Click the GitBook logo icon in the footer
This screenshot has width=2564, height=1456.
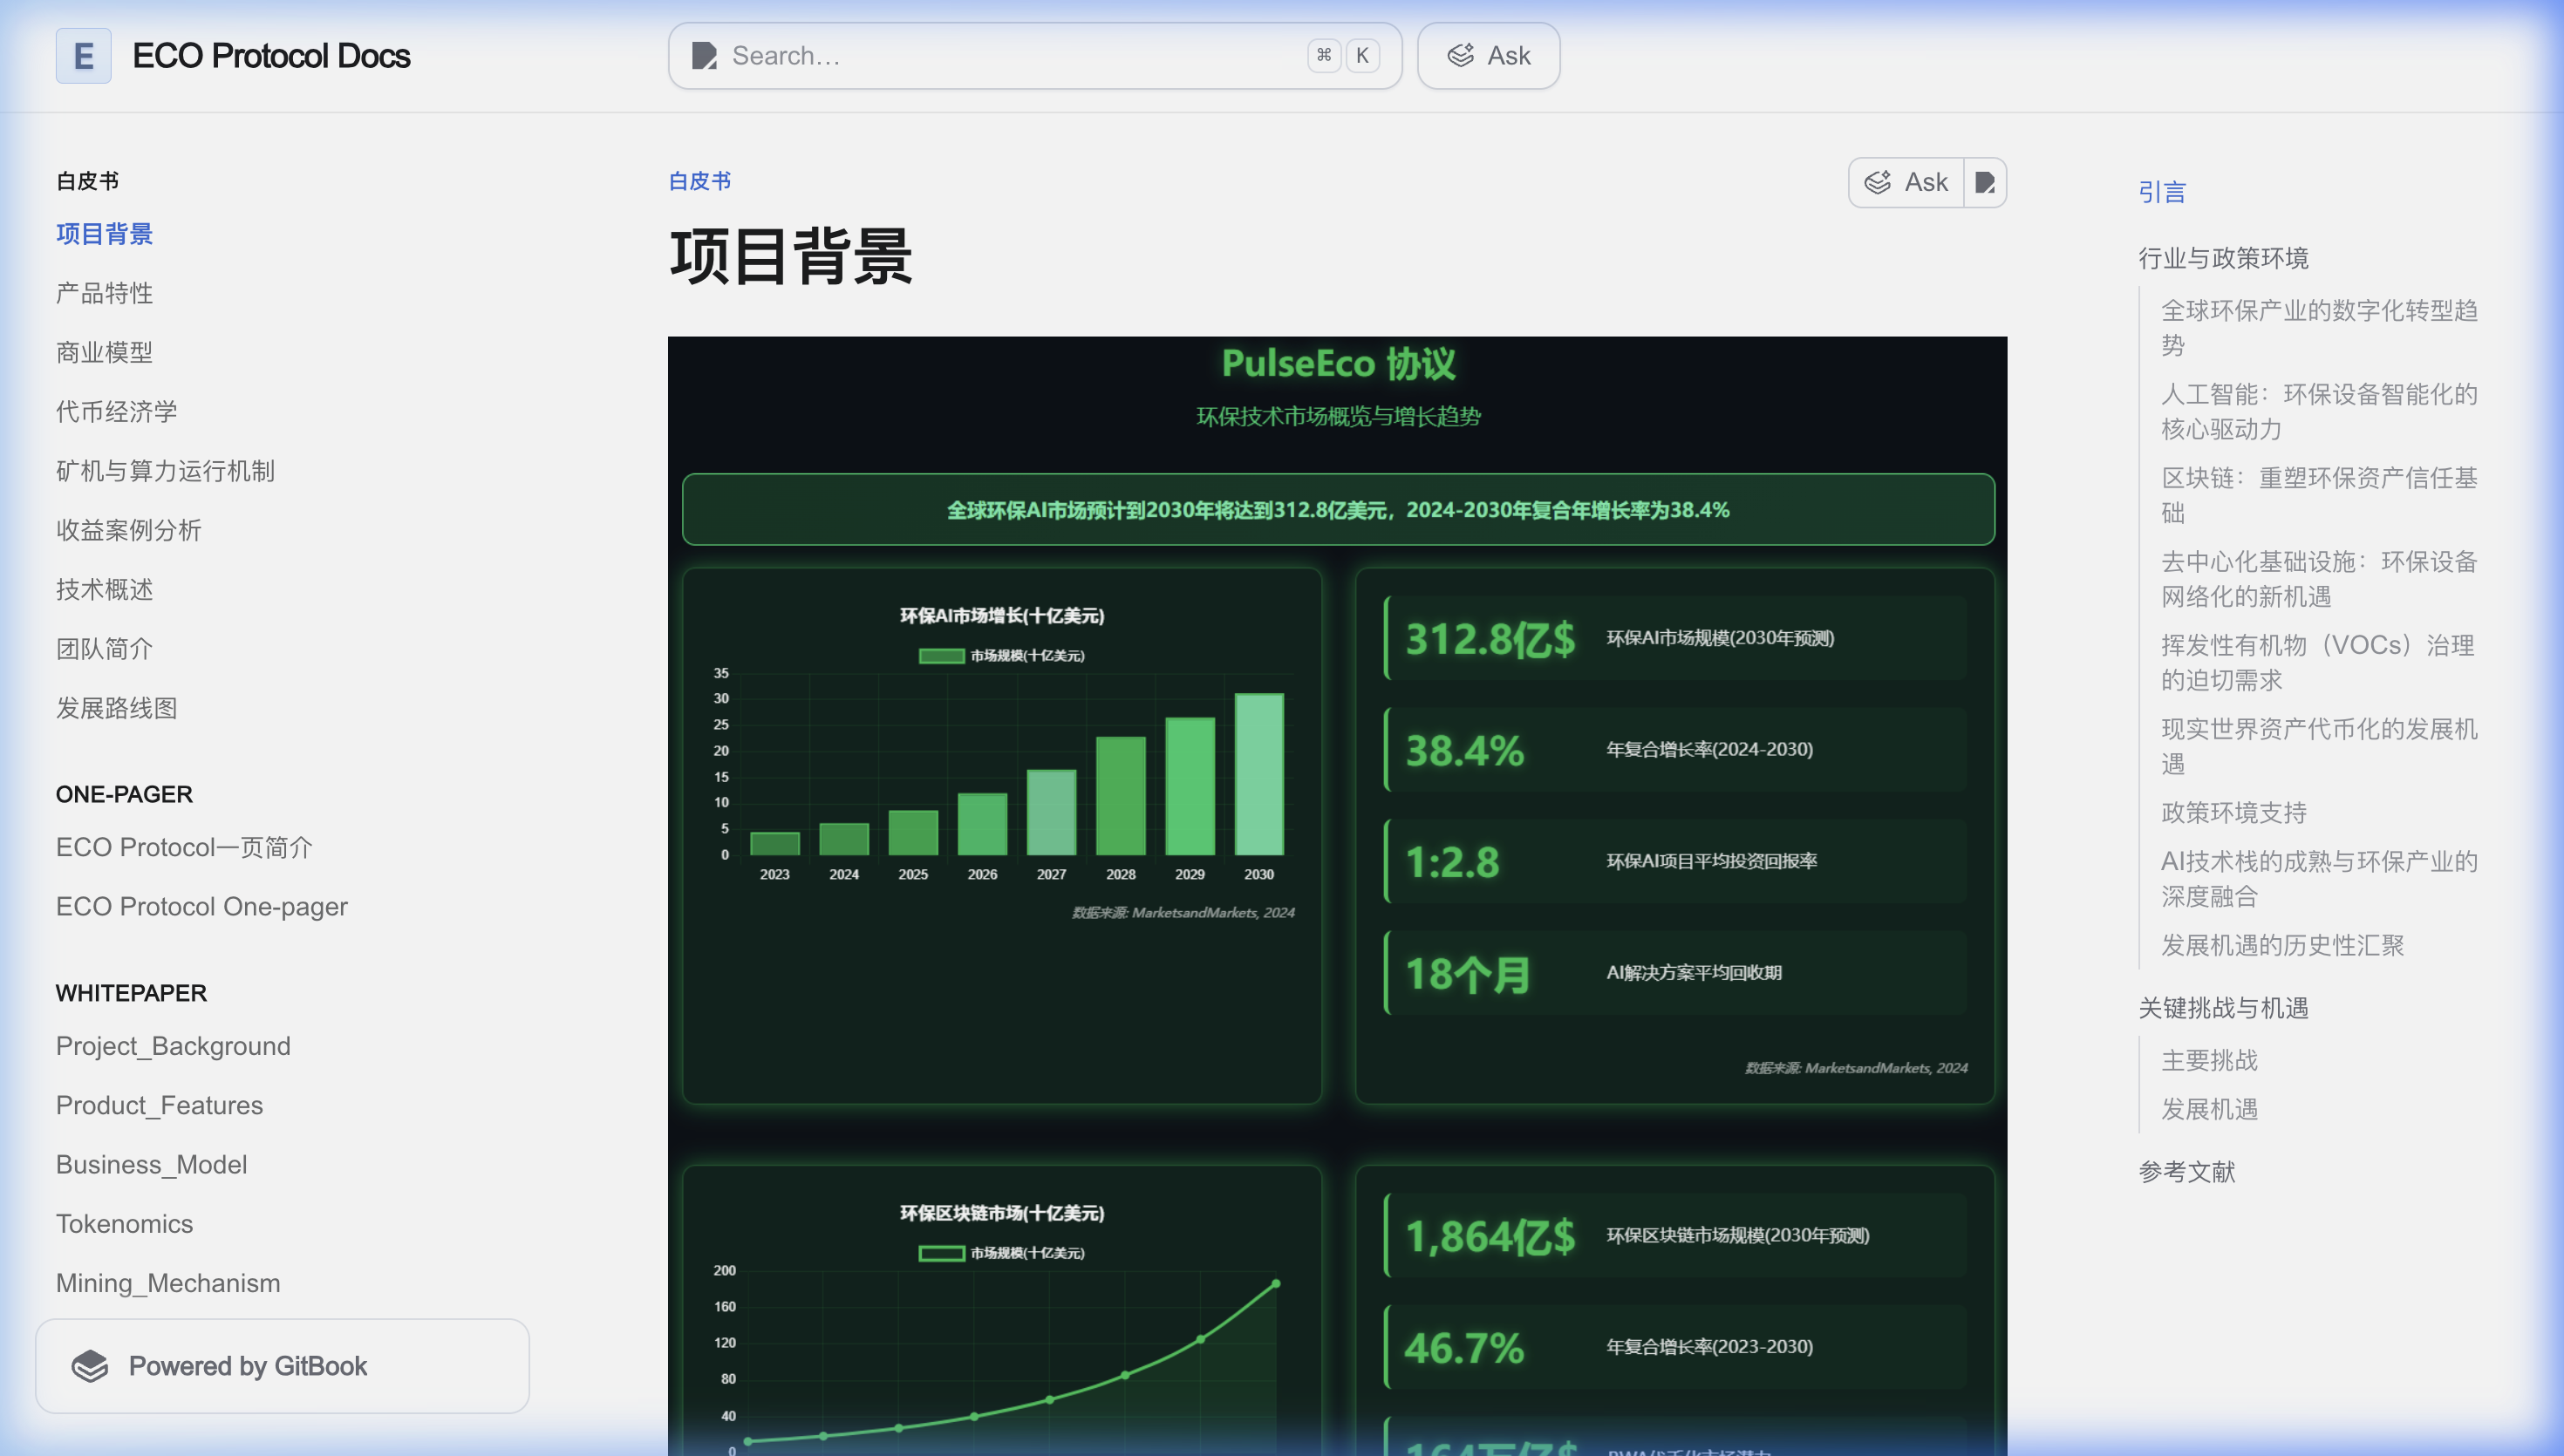91,1366
